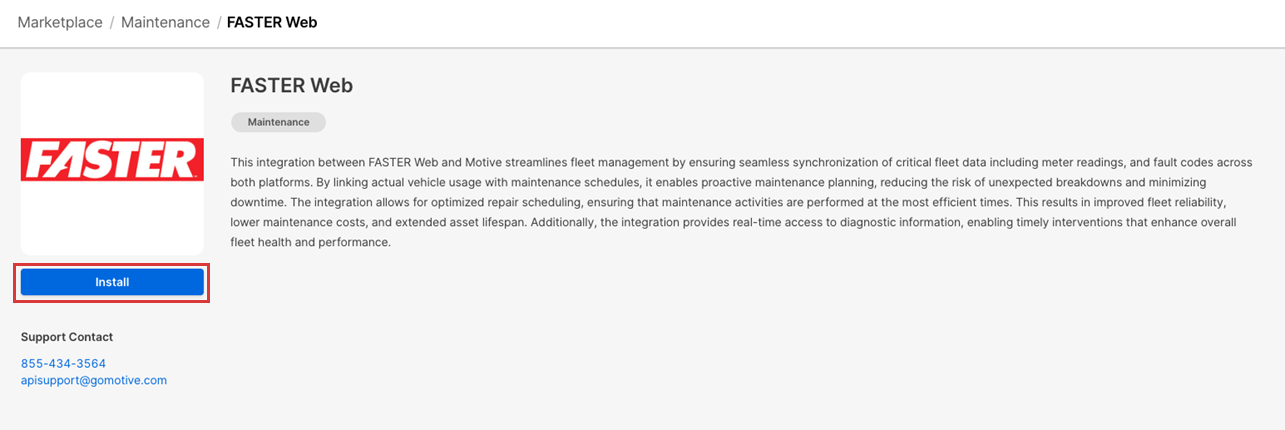The image size is (1285, 430).
Task: Click the Support Contact heading
Action: pos(67,337)
